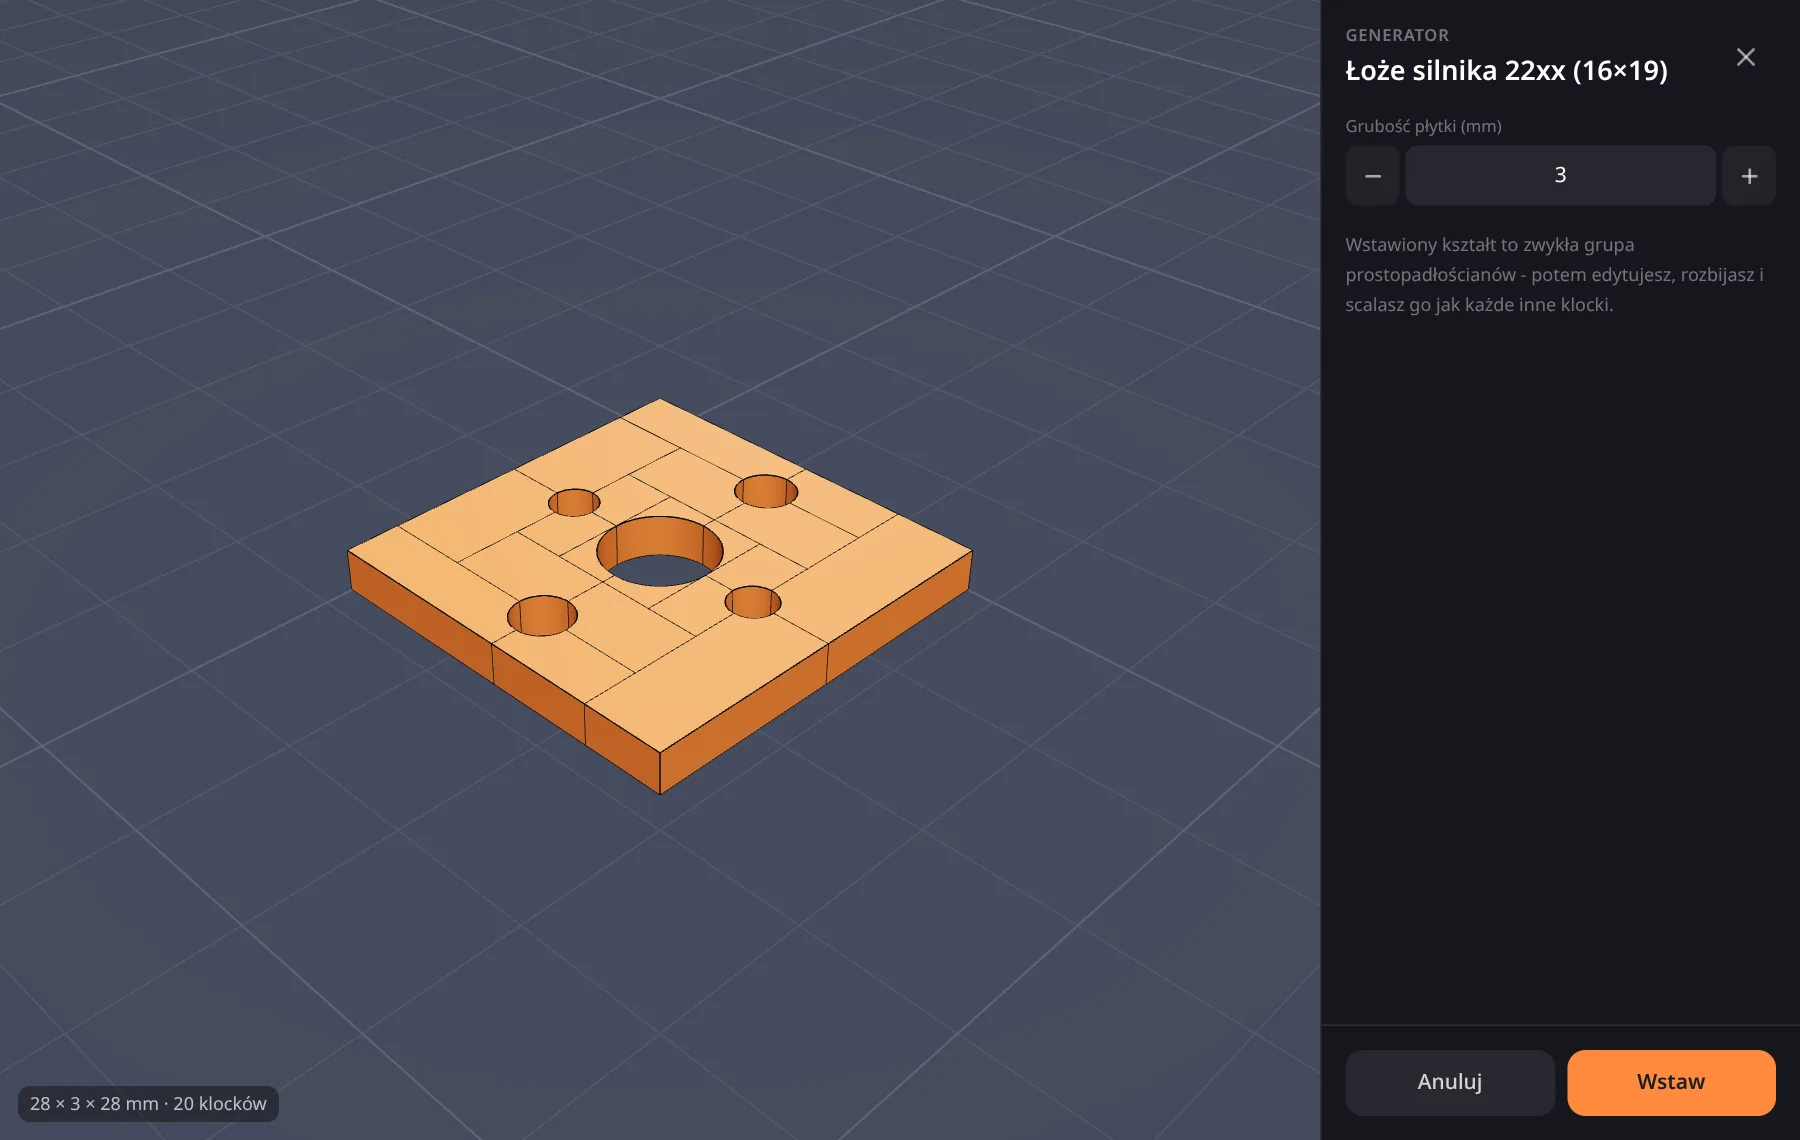Insert the shape using the Wstaw button

point(1671,1082)
